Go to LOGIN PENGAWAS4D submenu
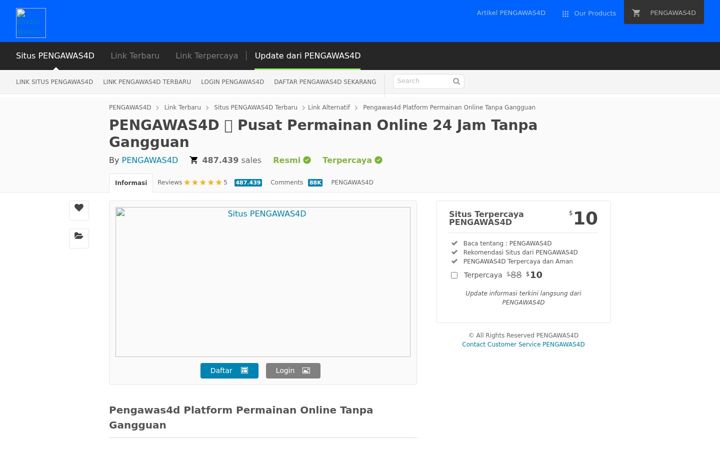The height and width of the screenshot is (450, 720). [232, 82]
